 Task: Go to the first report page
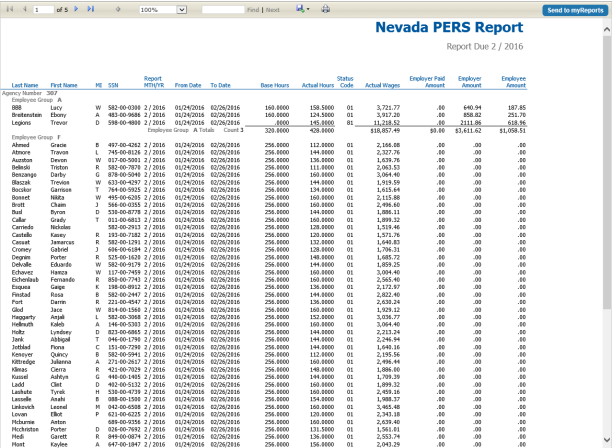tap(8, 9)
